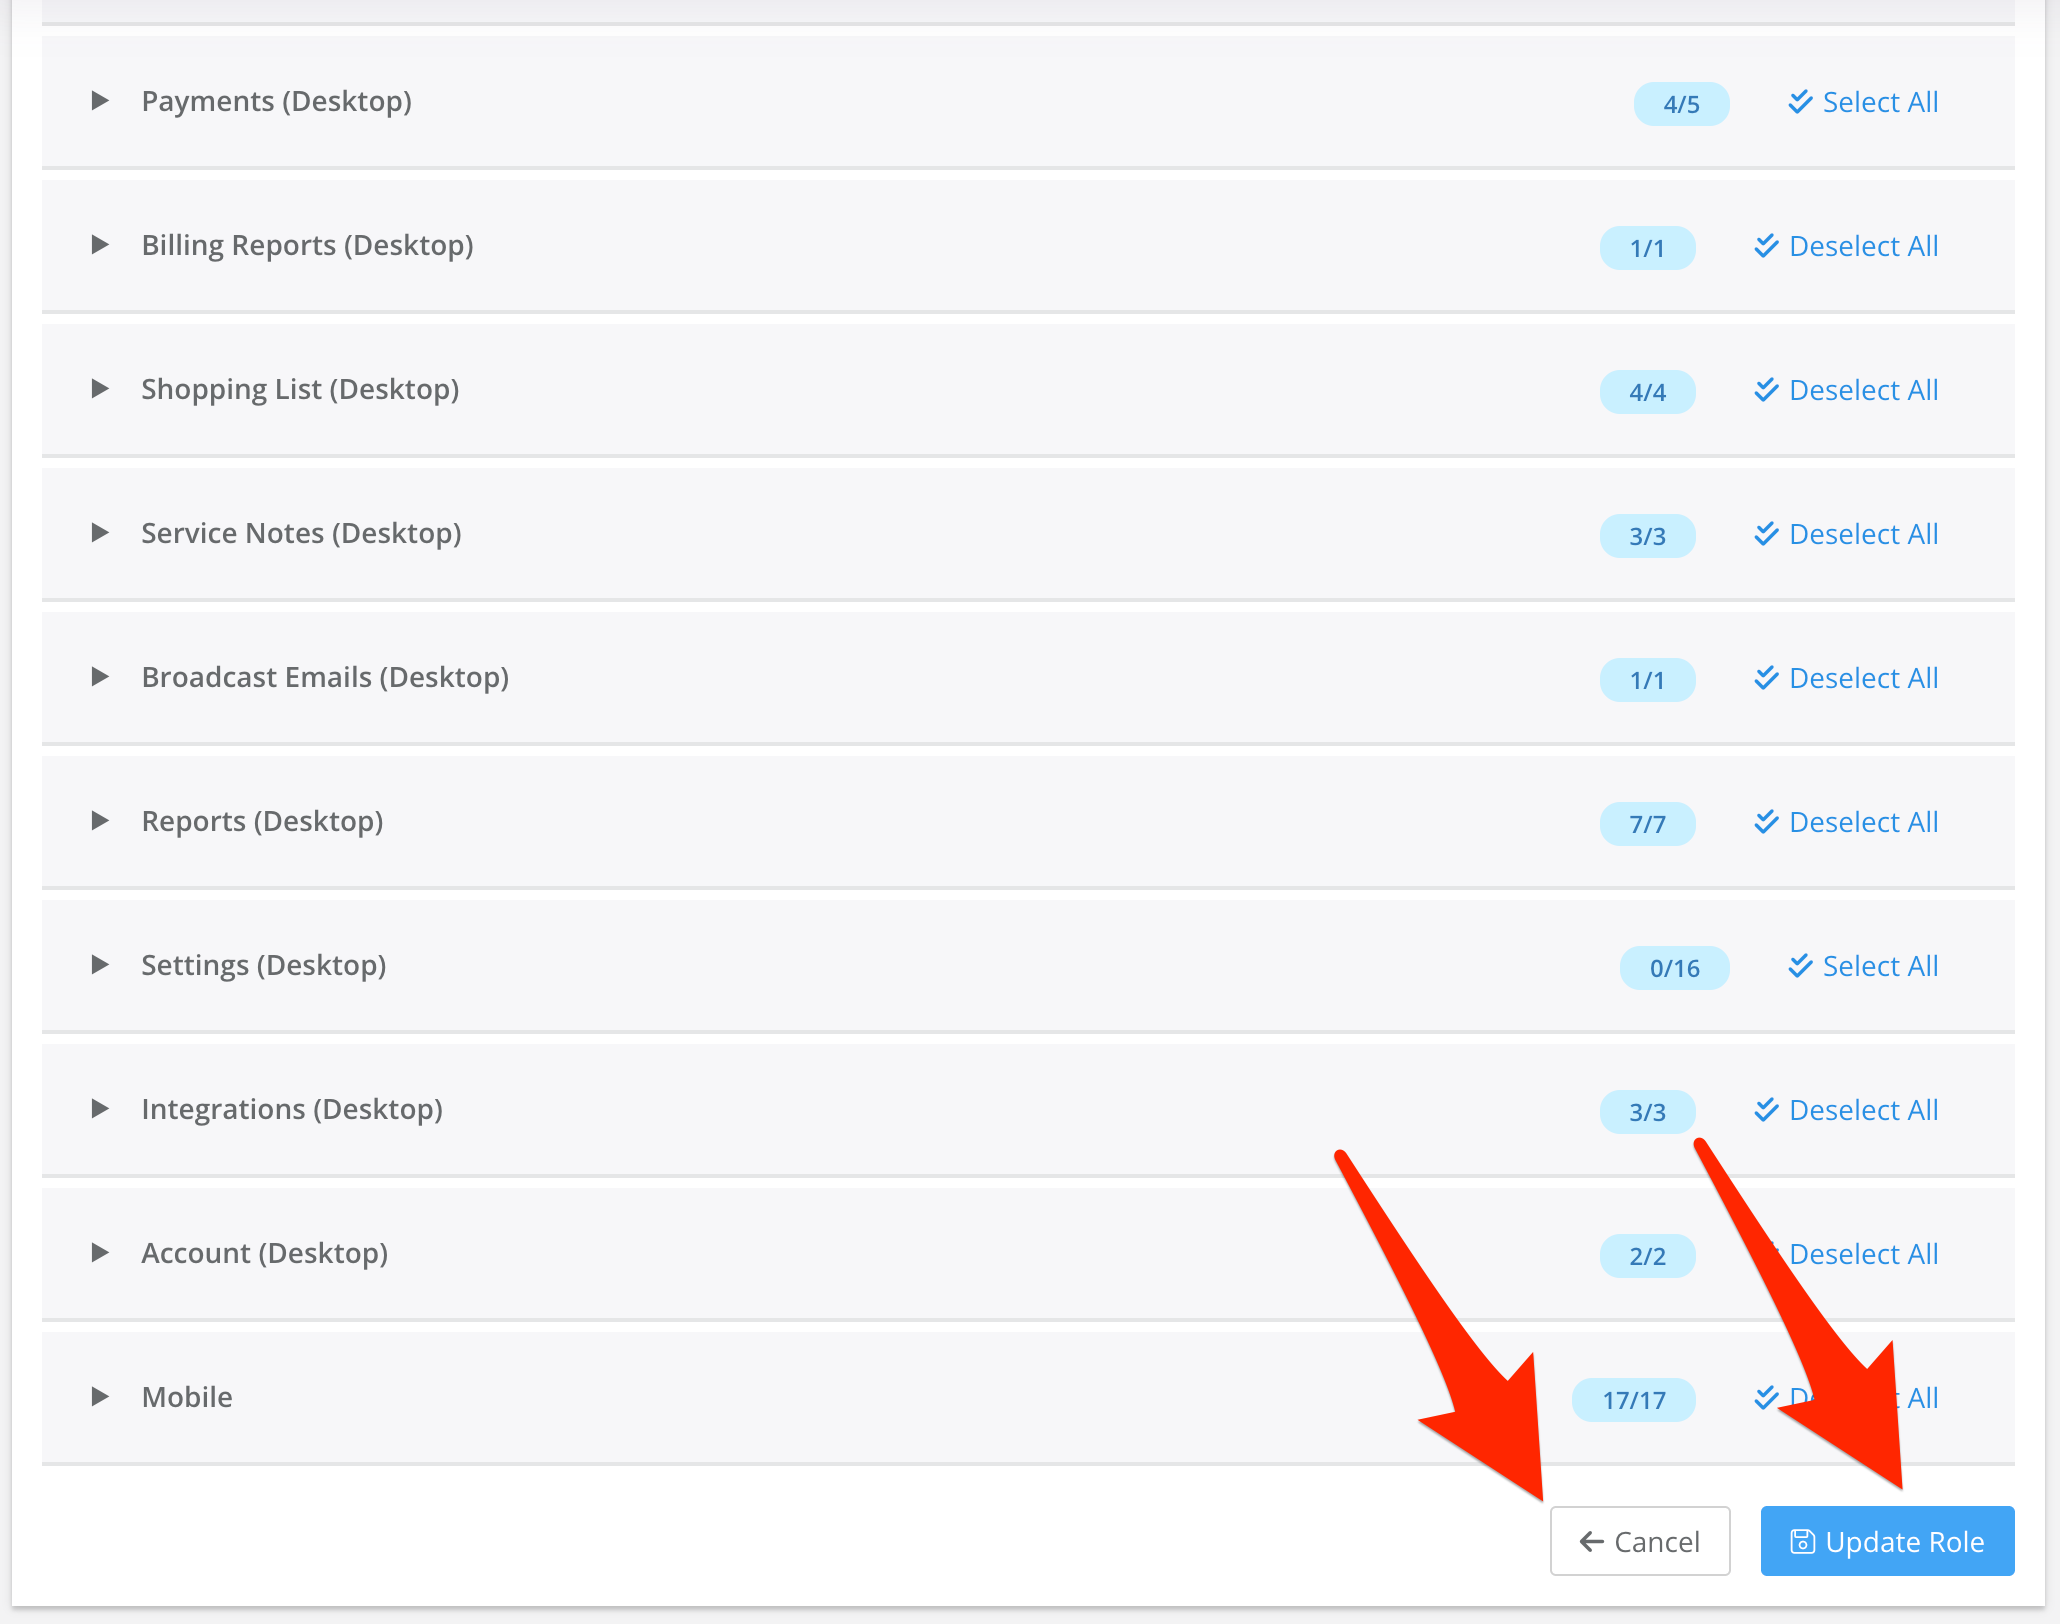Expand the Mobile permissions section

99,1397
